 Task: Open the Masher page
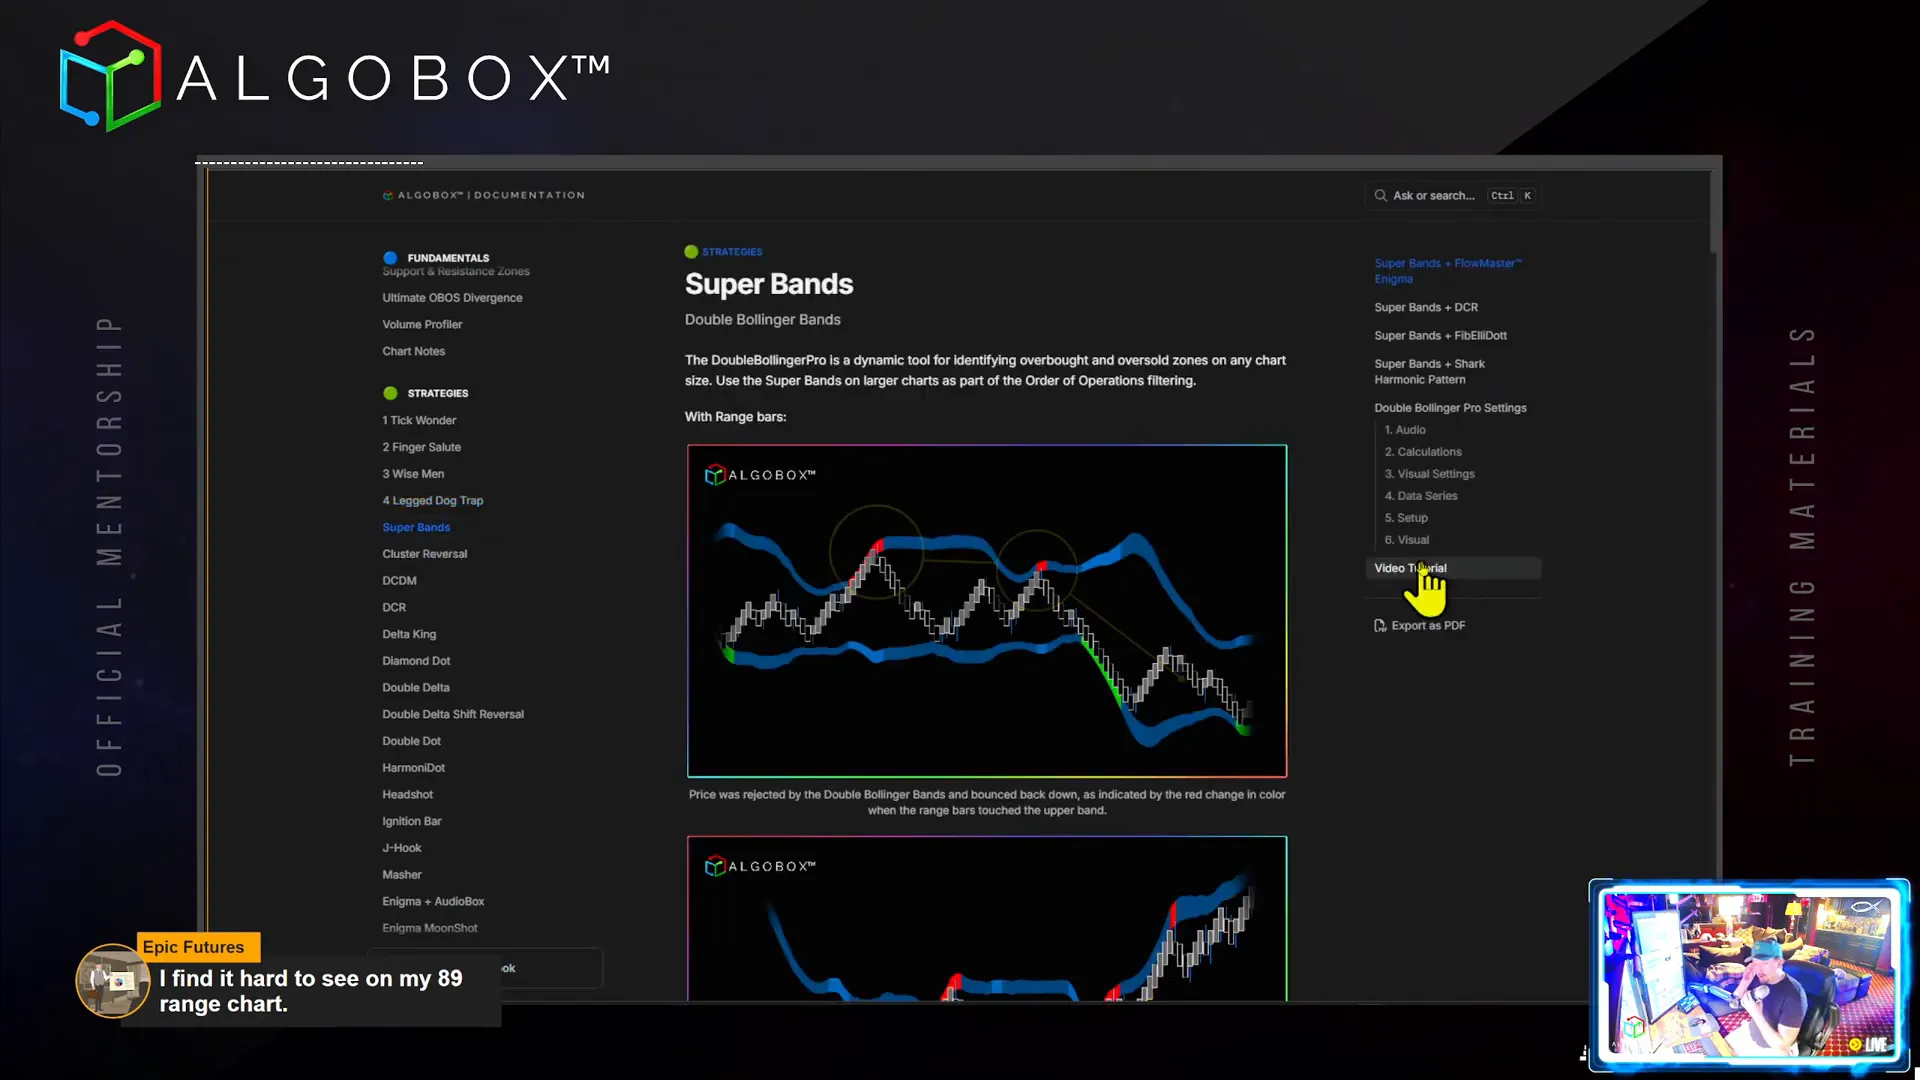402,875
